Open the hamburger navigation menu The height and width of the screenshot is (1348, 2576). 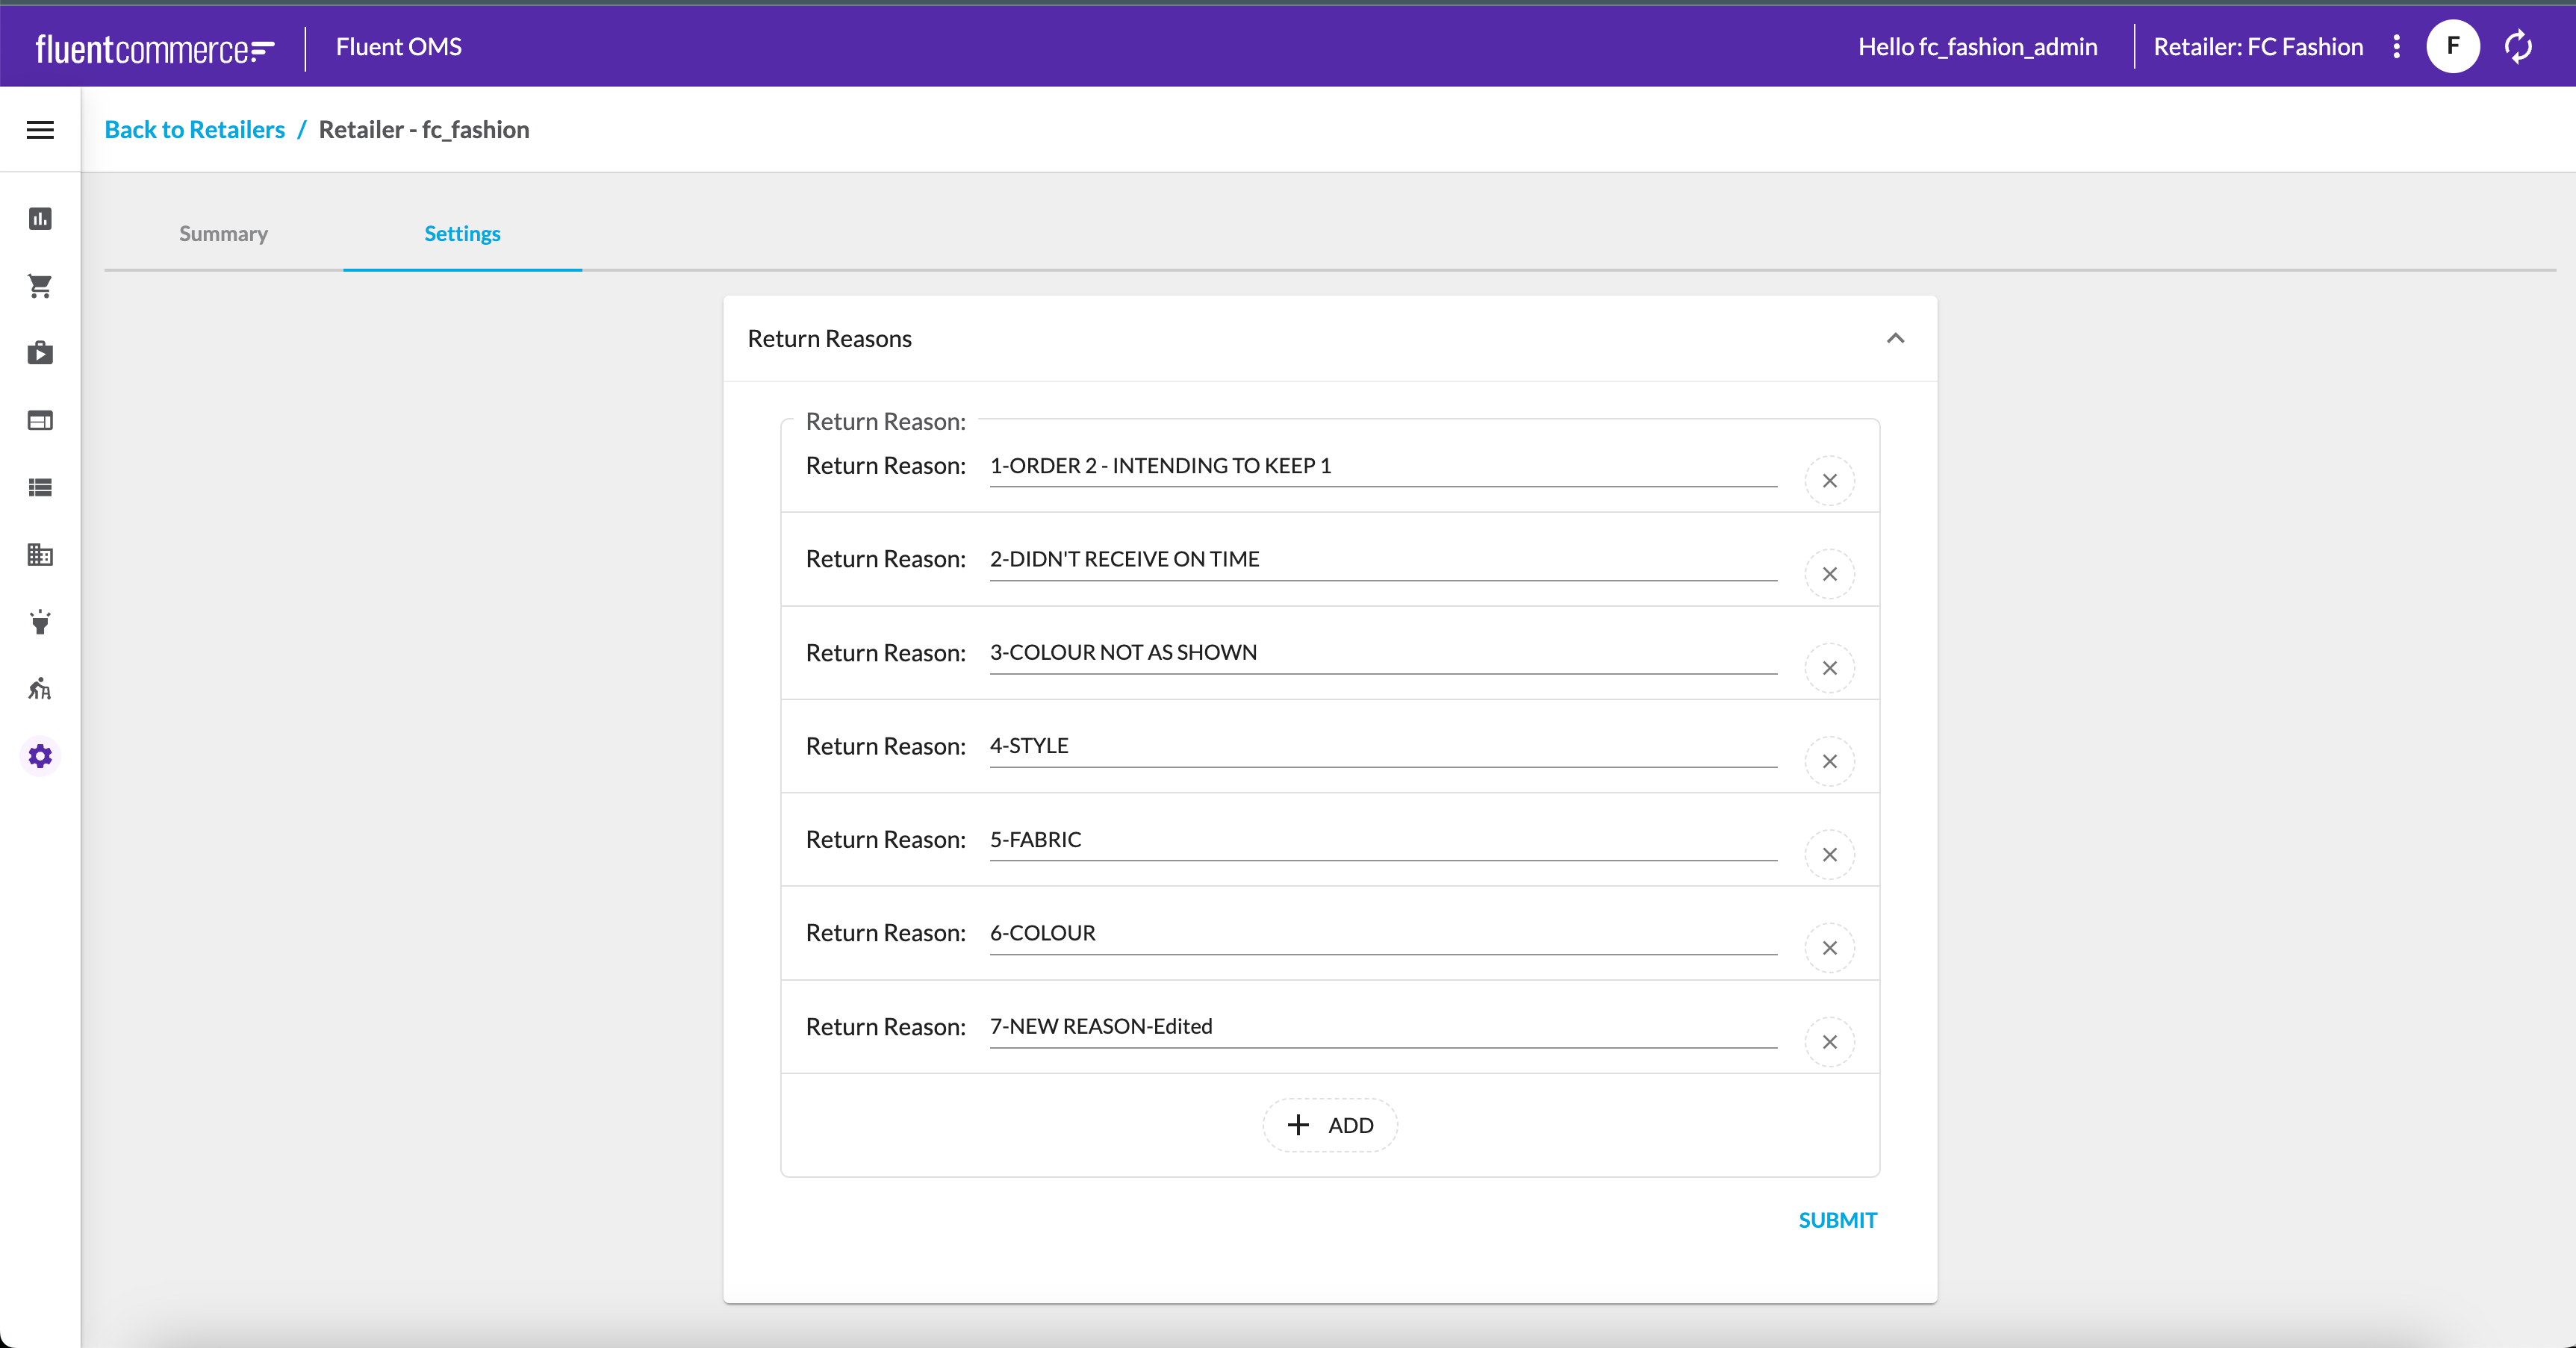40,130
